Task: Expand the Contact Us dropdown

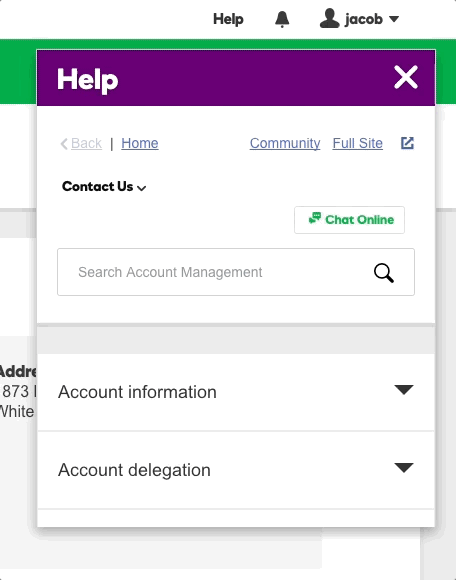Action: (x=104, y=186)
